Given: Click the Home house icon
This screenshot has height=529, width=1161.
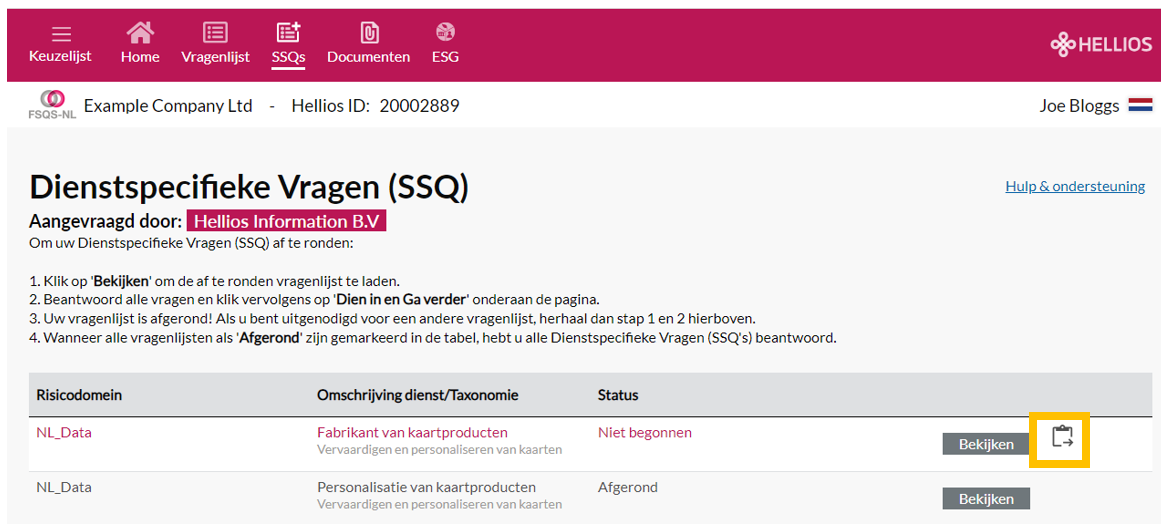Looking at the screenshot, I should [x=140, y=33].
